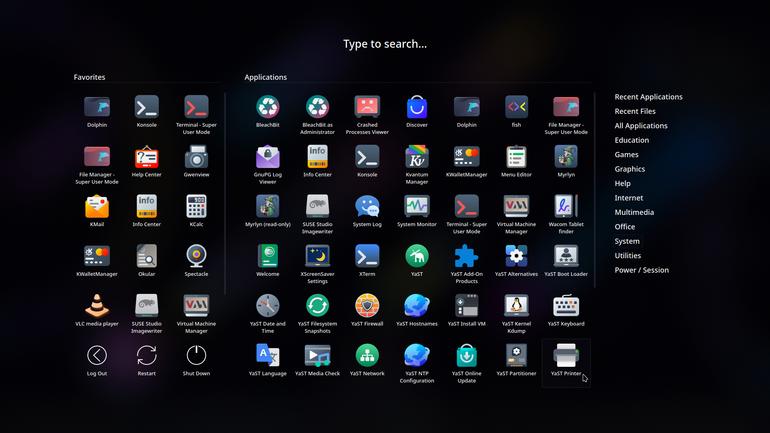Image resolution: width=770 pixels, height=433 pixels.
Task: Switch to the Graphics category
Action: pos(630,169)
